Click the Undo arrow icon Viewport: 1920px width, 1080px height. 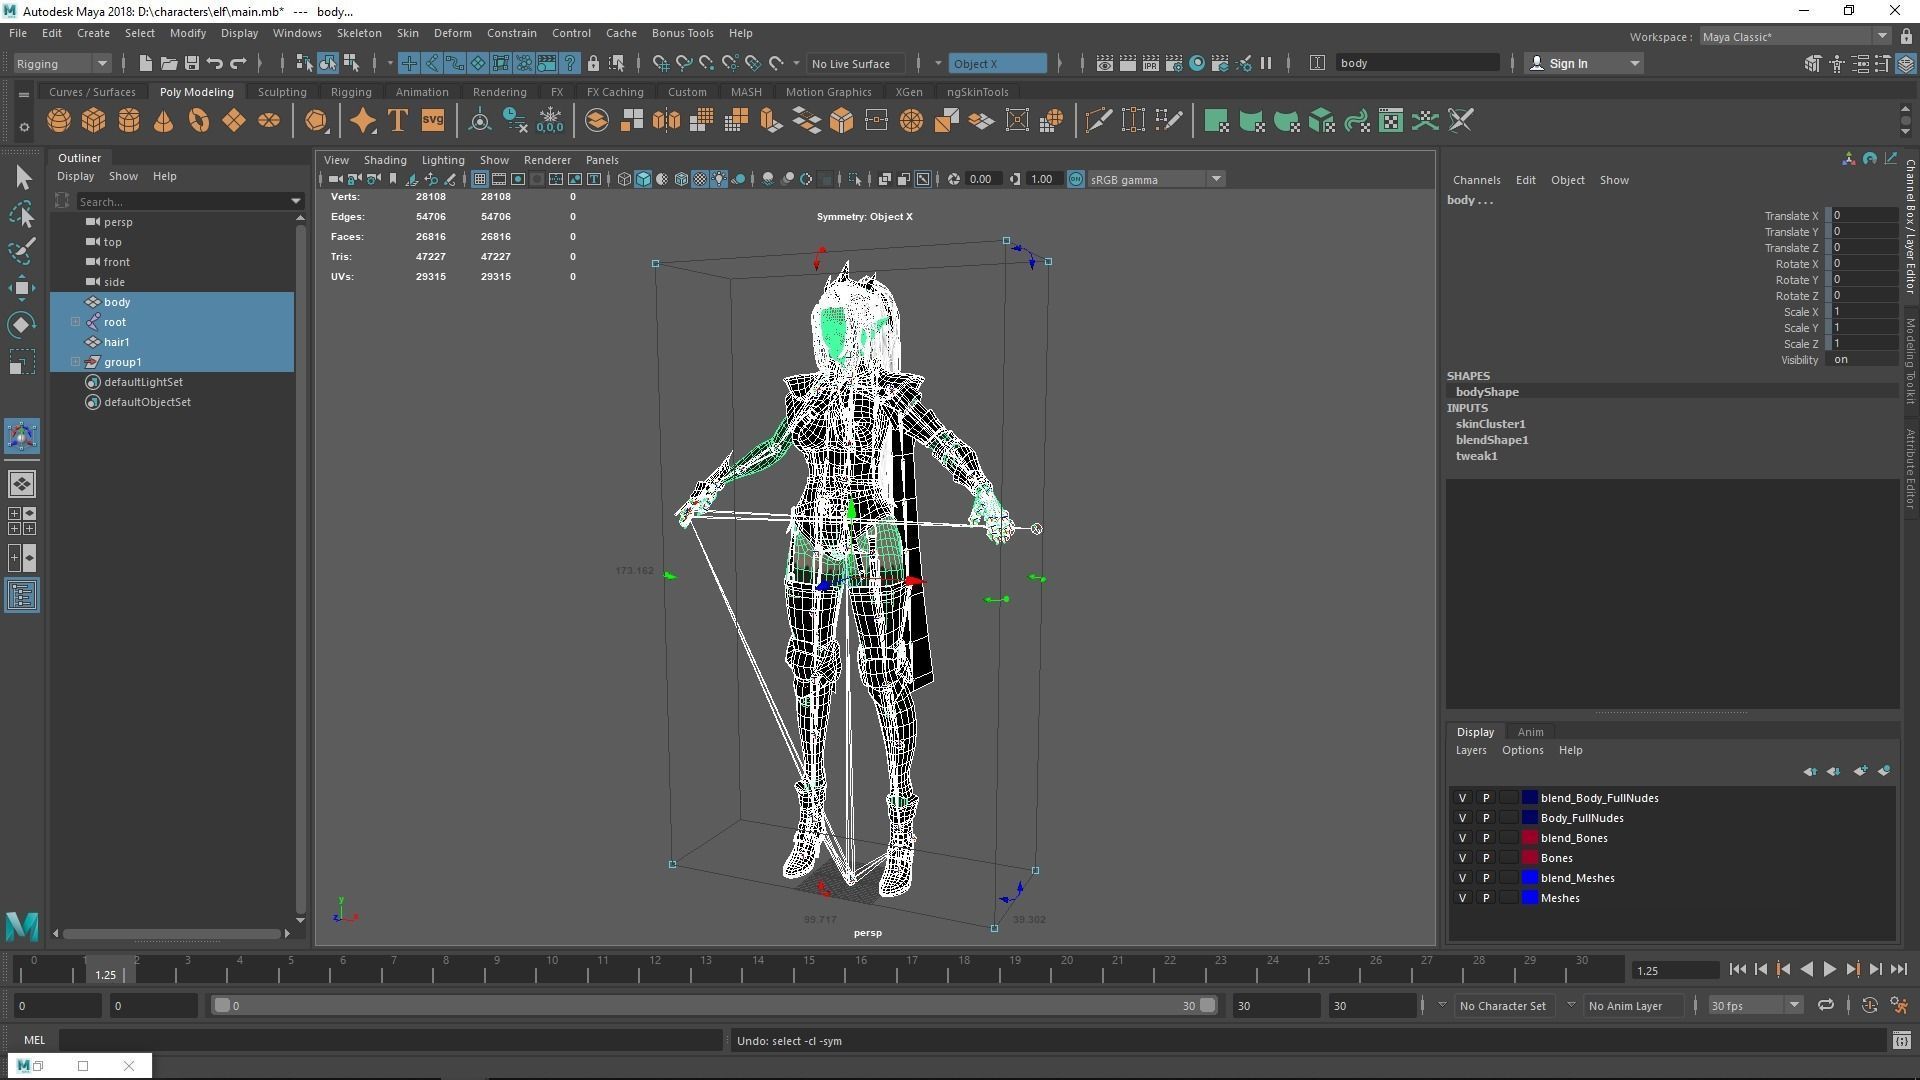coord(215,63)
